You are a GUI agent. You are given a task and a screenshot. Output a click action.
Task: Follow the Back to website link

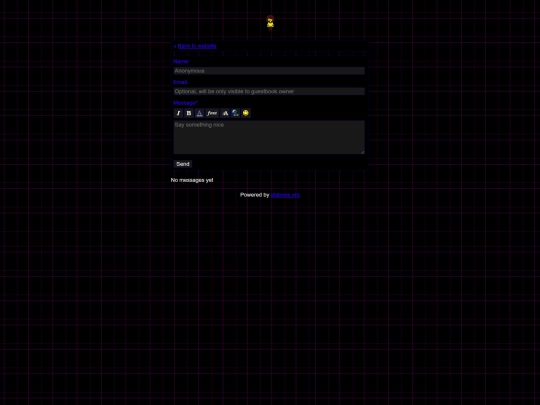click(197, 46)
